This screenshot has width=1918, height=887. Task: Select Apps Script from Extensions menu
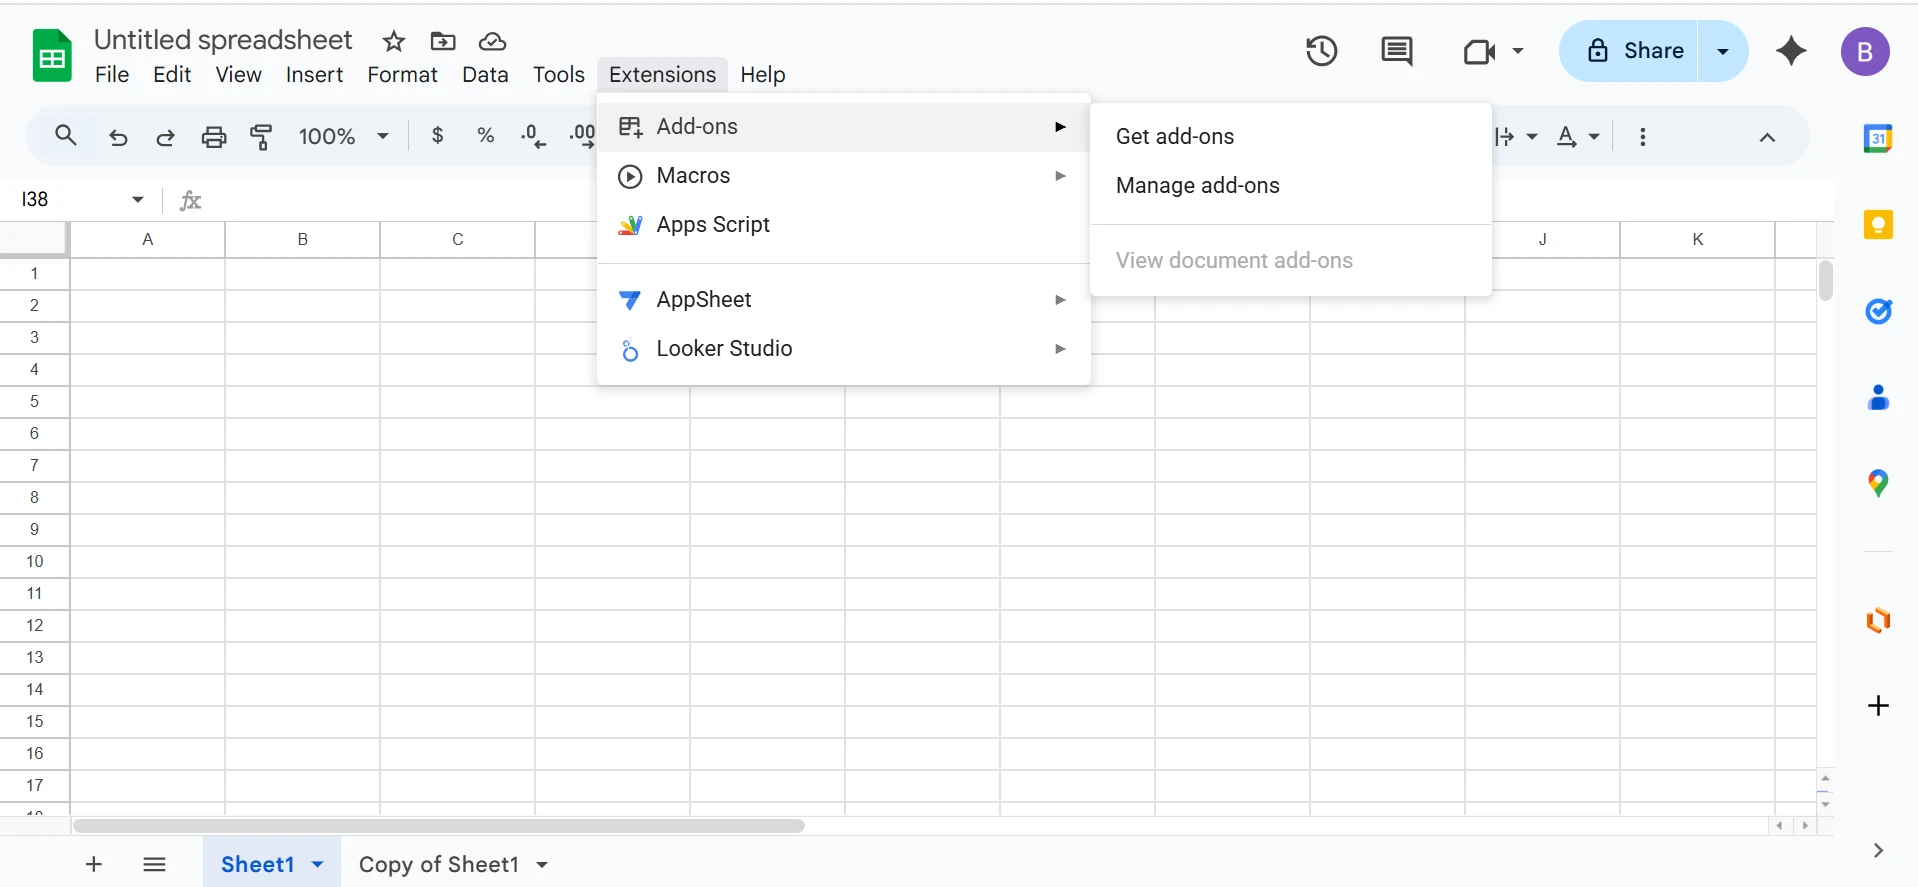712,225
